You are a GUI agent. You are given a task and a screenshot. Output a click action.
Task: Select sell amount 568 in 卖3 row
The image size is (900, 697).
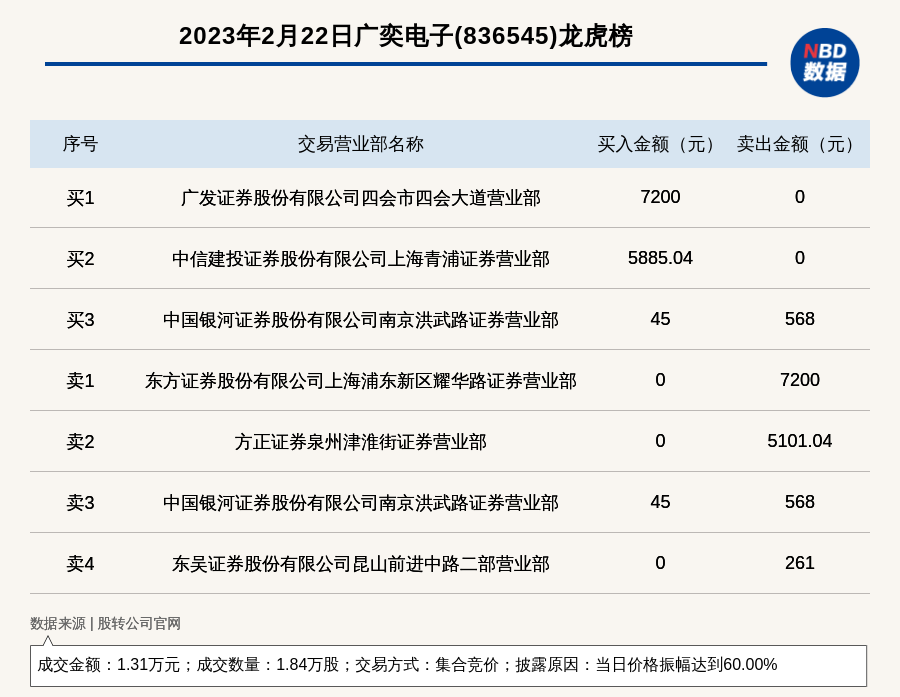pos(800,501)
